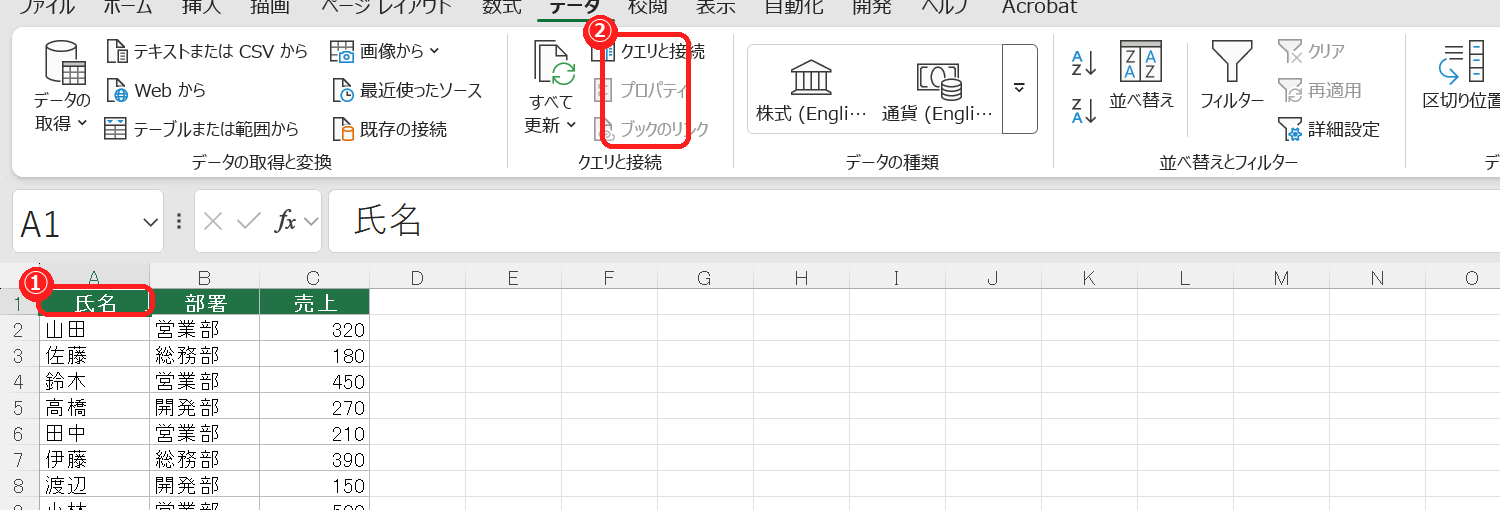The height and width of the screenshot is (510, 1500).
Task: Switch to the 校閲 tab
Action: coord(647,7)
